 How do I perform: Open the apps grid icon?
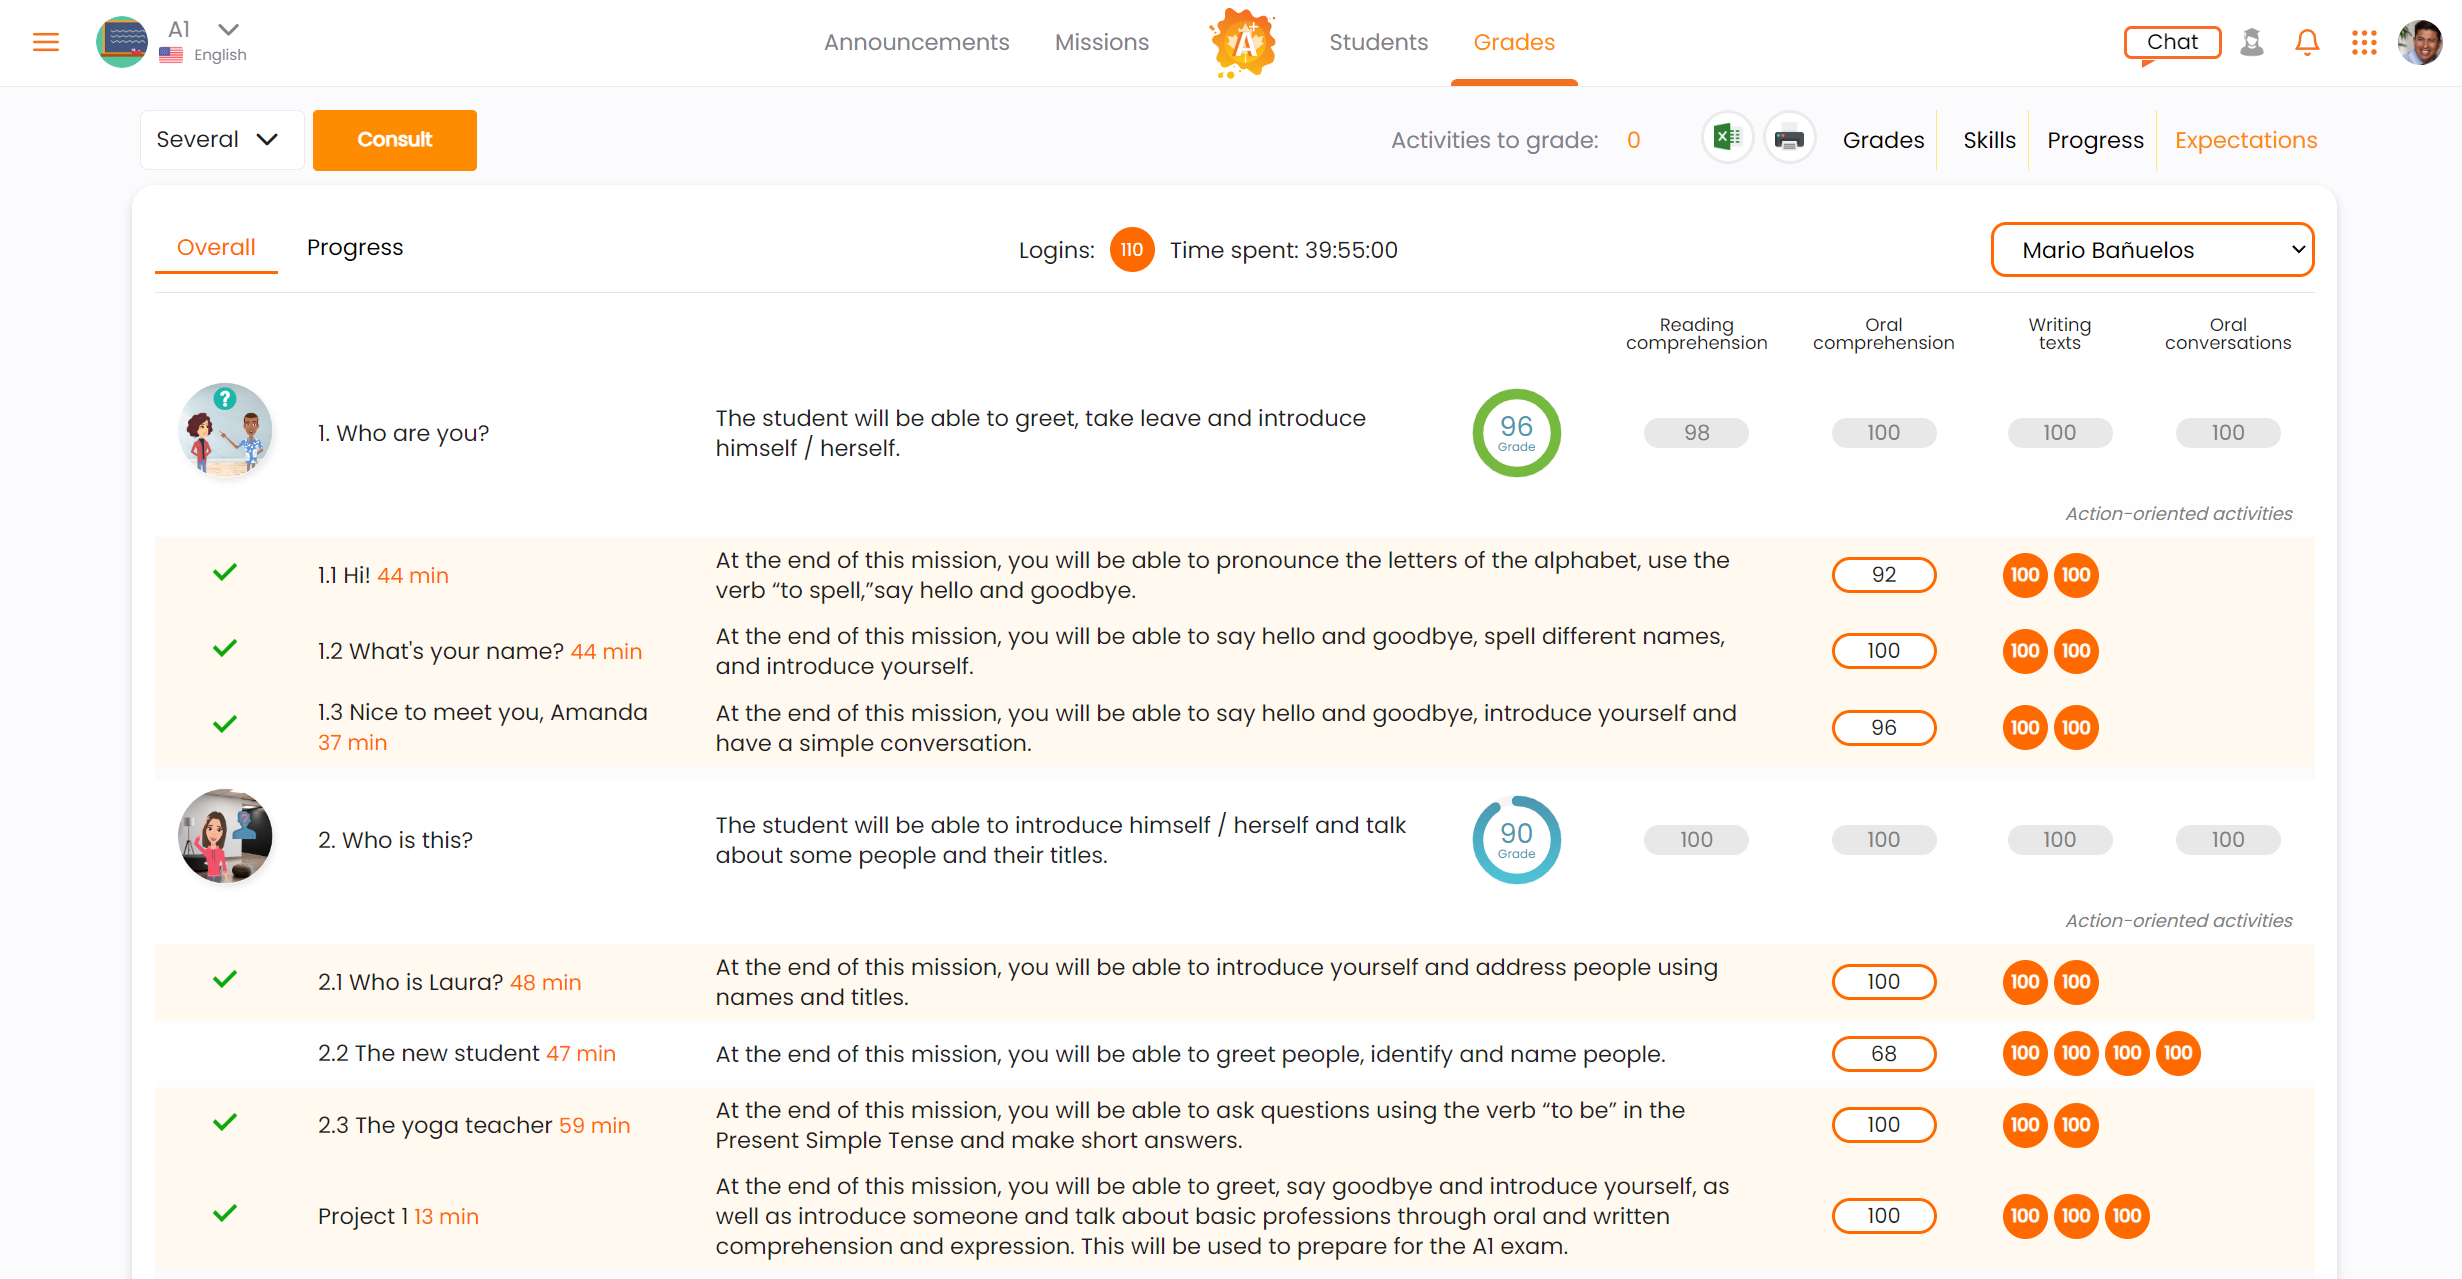coord(2364,42)
